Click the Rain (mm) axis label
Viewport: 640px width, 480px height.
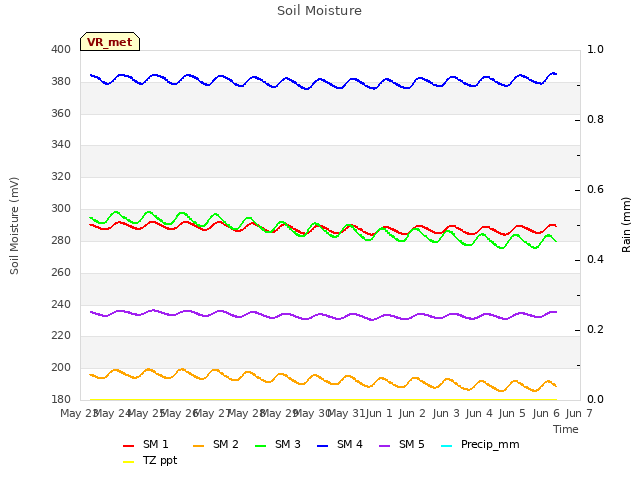pos(626,225)
